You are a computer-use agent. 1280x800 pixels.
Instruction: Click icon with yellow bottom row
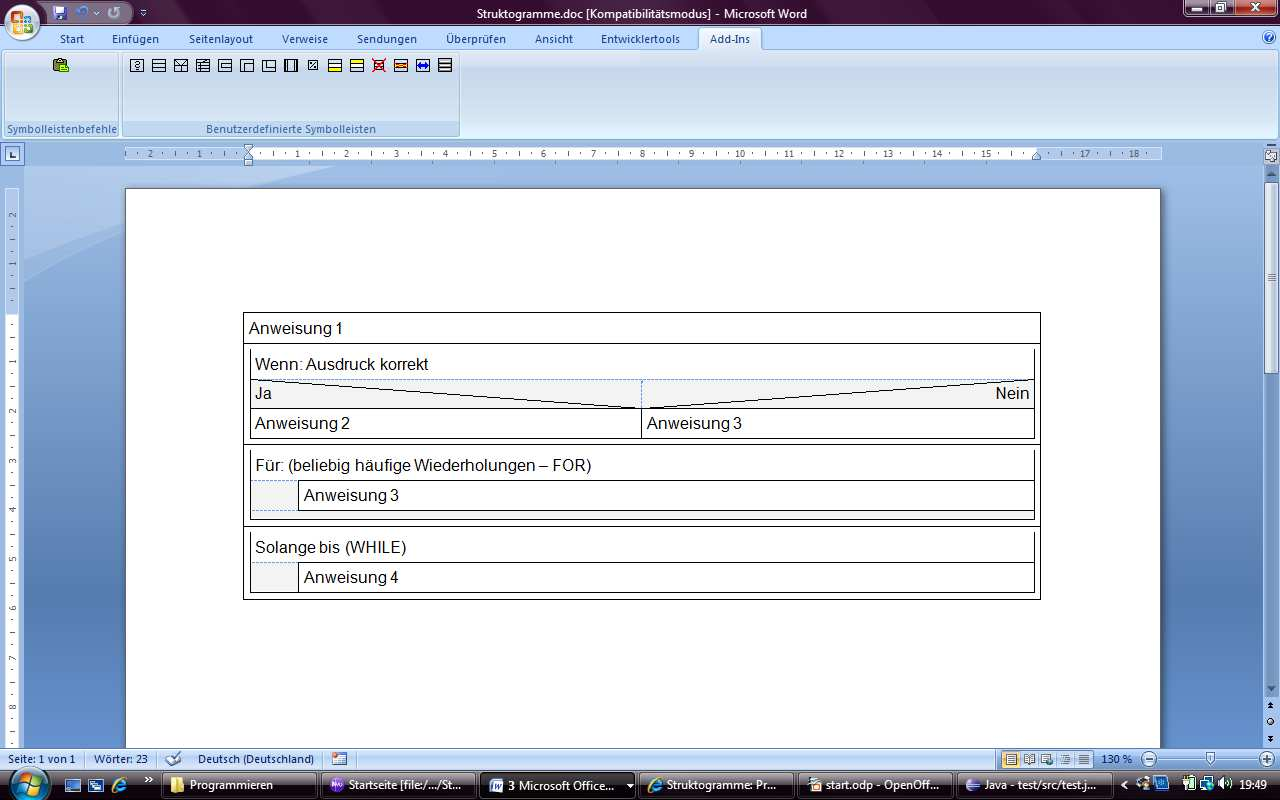click(335, 66)
